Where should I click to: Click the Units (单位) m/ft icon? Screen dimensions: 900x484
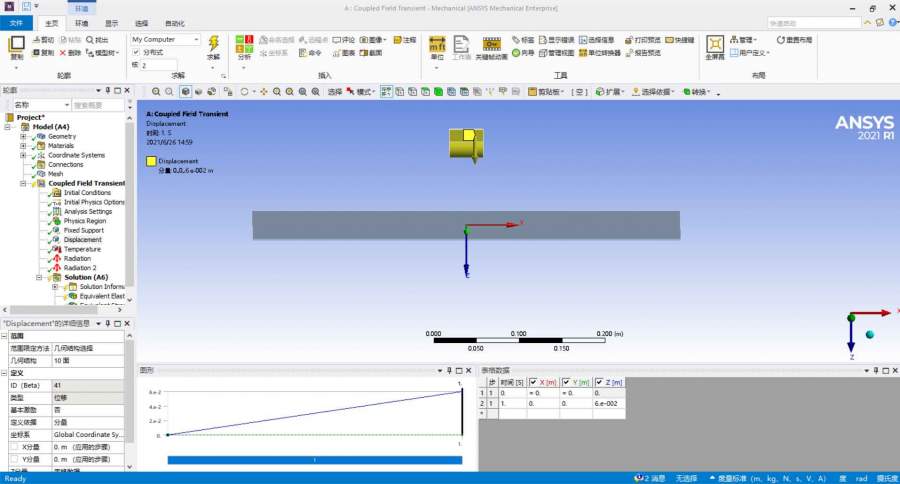click(x=437, y=44)
